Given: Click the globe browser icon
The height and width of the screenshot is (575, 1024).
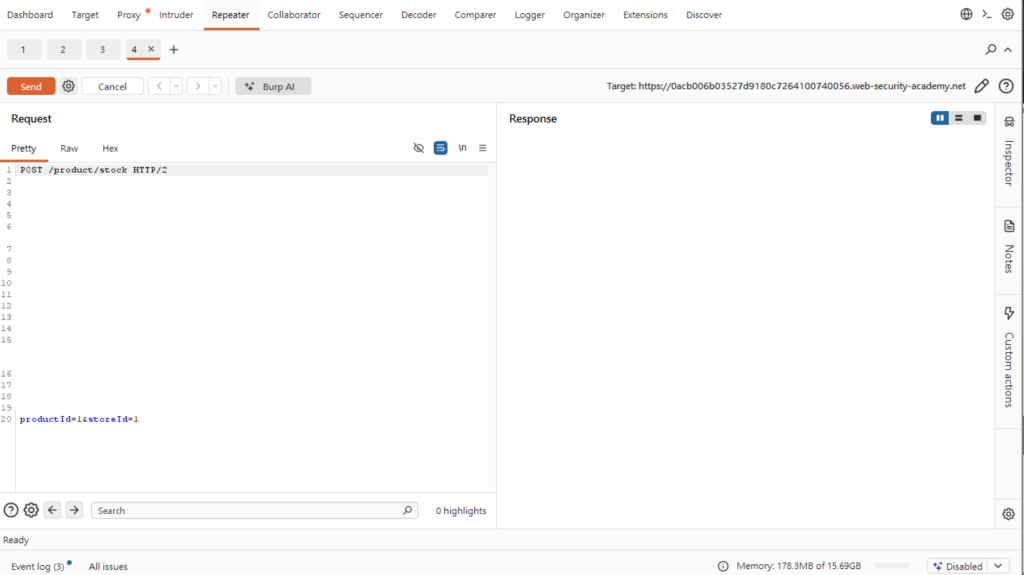Looking at the screenshot, I should (967, 14).
